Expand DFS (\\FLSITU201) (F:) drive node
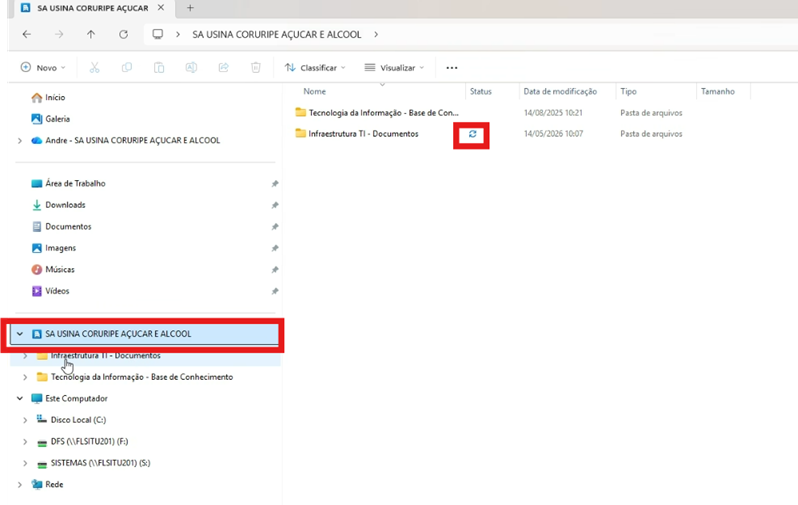Image resolution: width=798 pixels, height=505 pixels. [25, 442]
